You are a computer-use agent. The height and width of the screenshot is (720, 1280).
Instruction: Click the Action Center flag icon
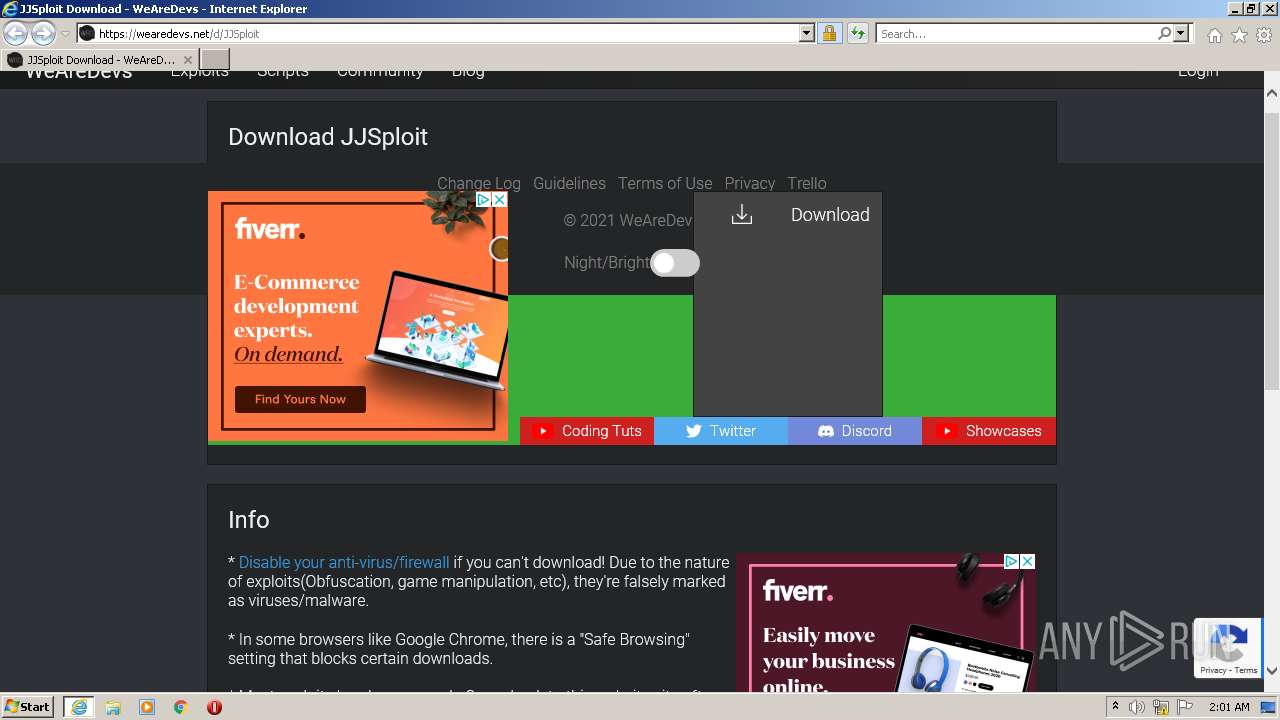pos(1185,707)
